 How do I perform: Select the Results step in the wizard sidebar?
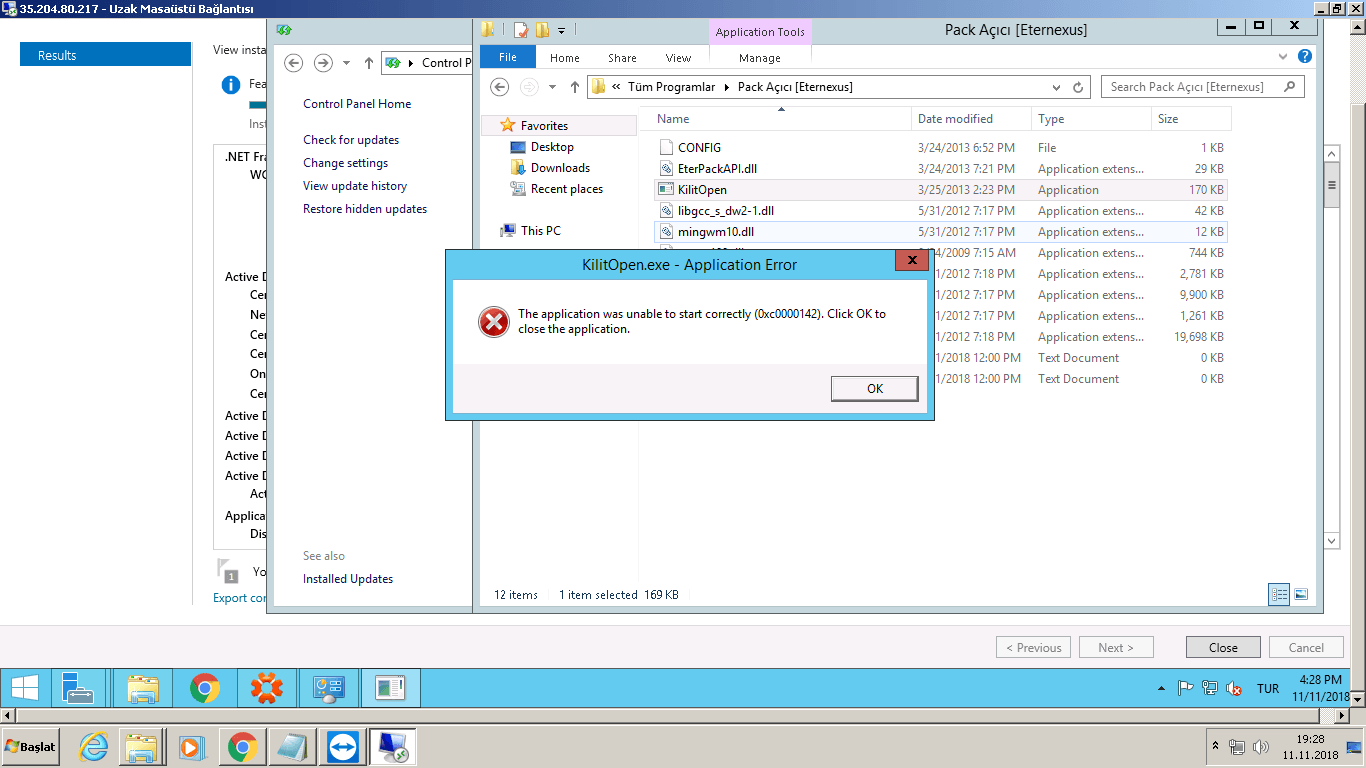[x=105, y=55]
